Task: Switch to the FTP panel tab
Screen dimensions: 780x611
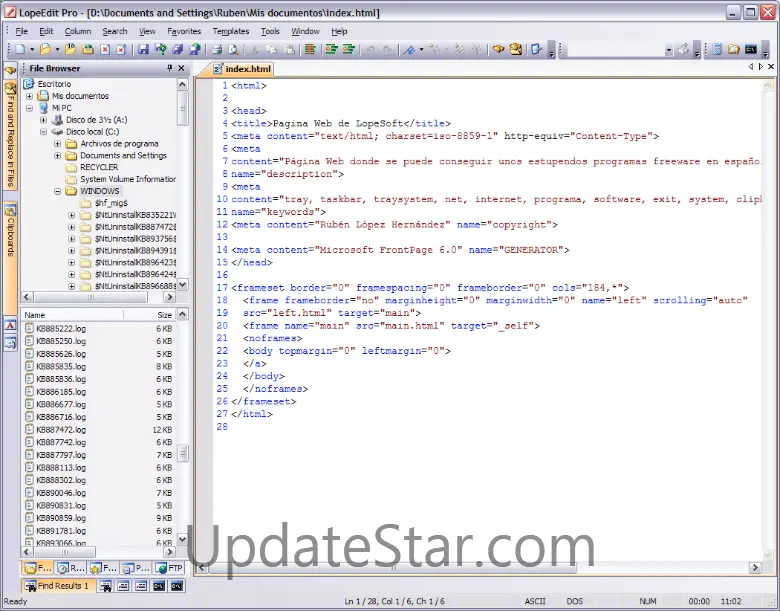Action: click(169, 568)
